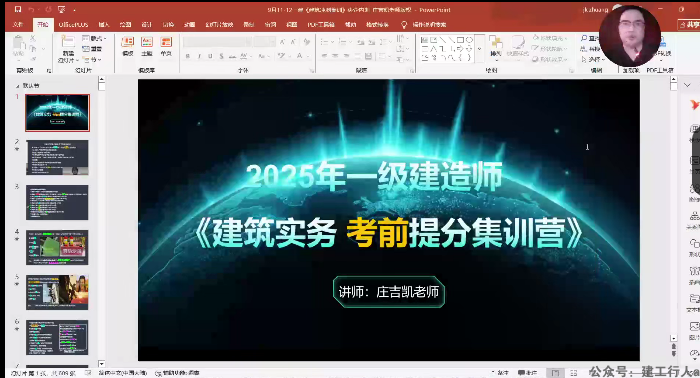Toggle the numbered list button

(x=342, y=42)
